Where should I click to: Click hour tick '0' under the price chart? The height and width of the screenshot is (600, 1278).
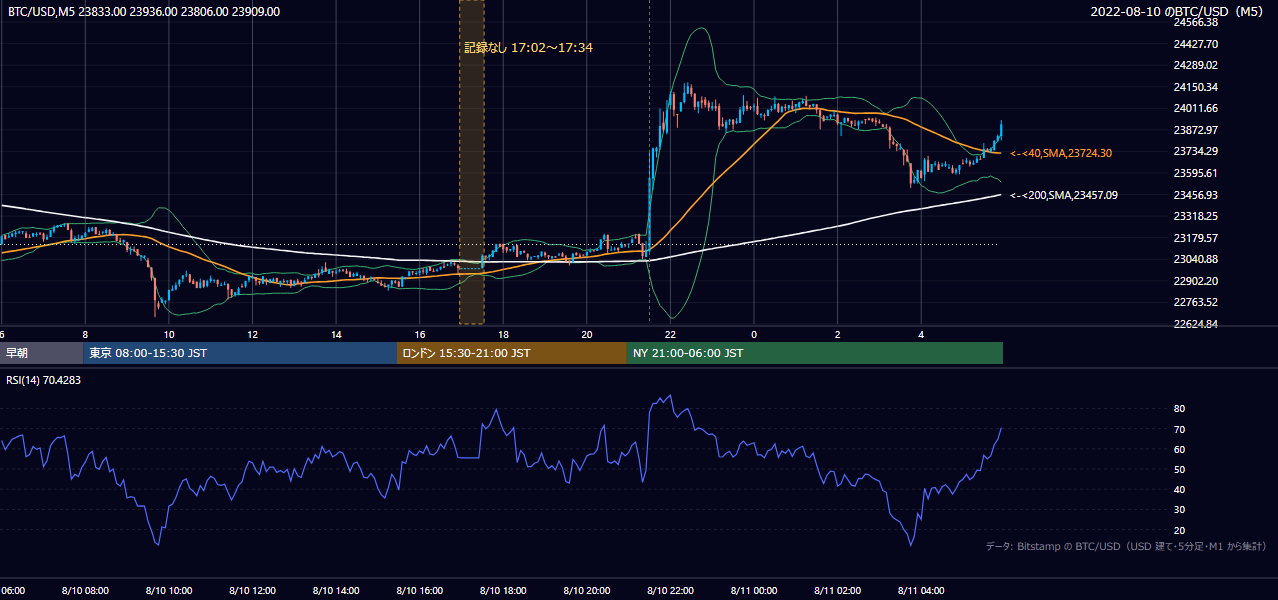click(754, 334)
